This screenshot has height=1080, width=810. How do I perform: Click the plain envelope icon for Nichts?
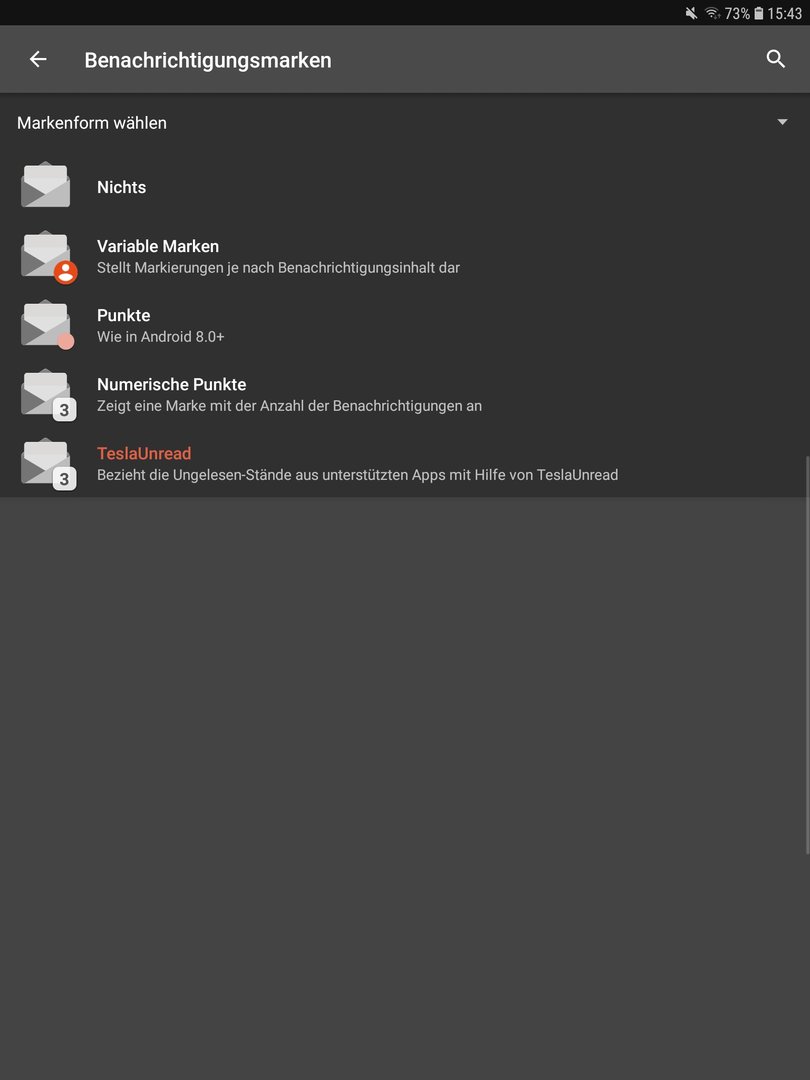click(45, 185)
